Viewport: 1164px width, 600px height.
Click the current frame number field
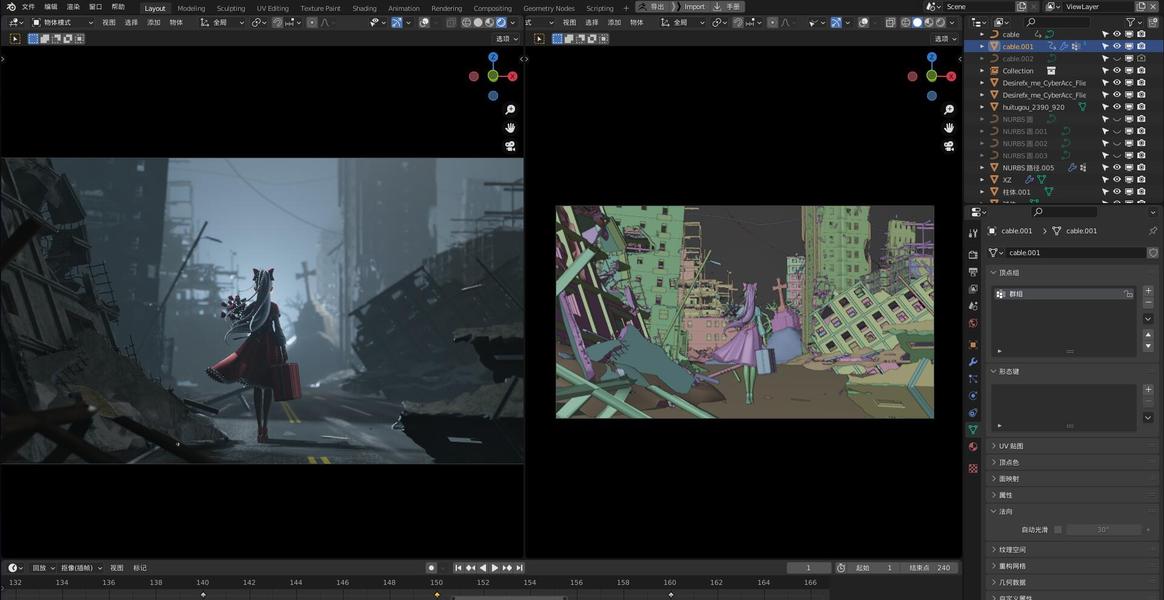pos(808,567)
